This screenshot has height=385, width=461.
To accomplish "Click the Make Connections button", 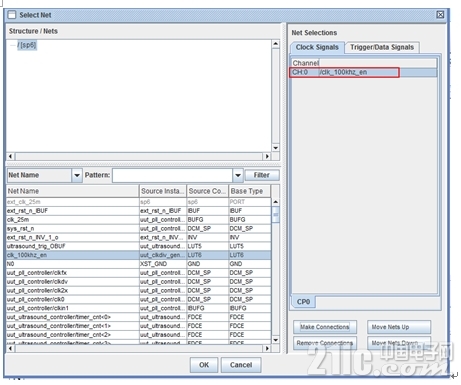I will point(325,327).
